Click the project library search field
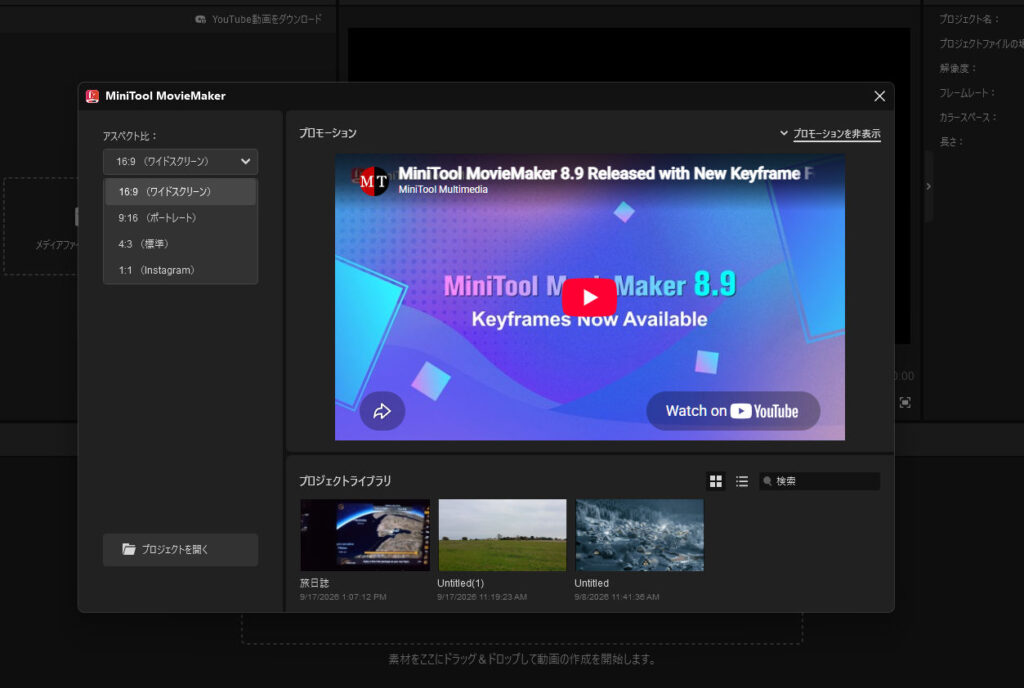 coord(820,481)
